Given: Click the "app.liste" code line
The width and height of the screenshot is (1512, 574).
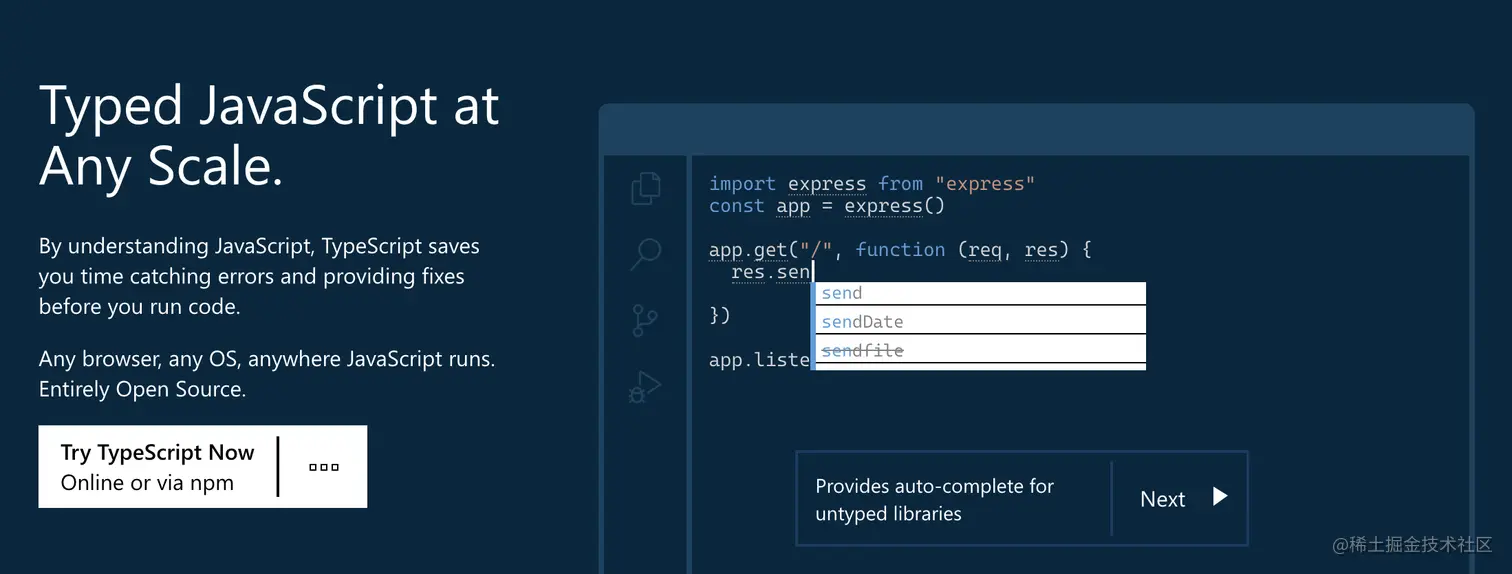Looking at the screenshot, I should (759, 359).
